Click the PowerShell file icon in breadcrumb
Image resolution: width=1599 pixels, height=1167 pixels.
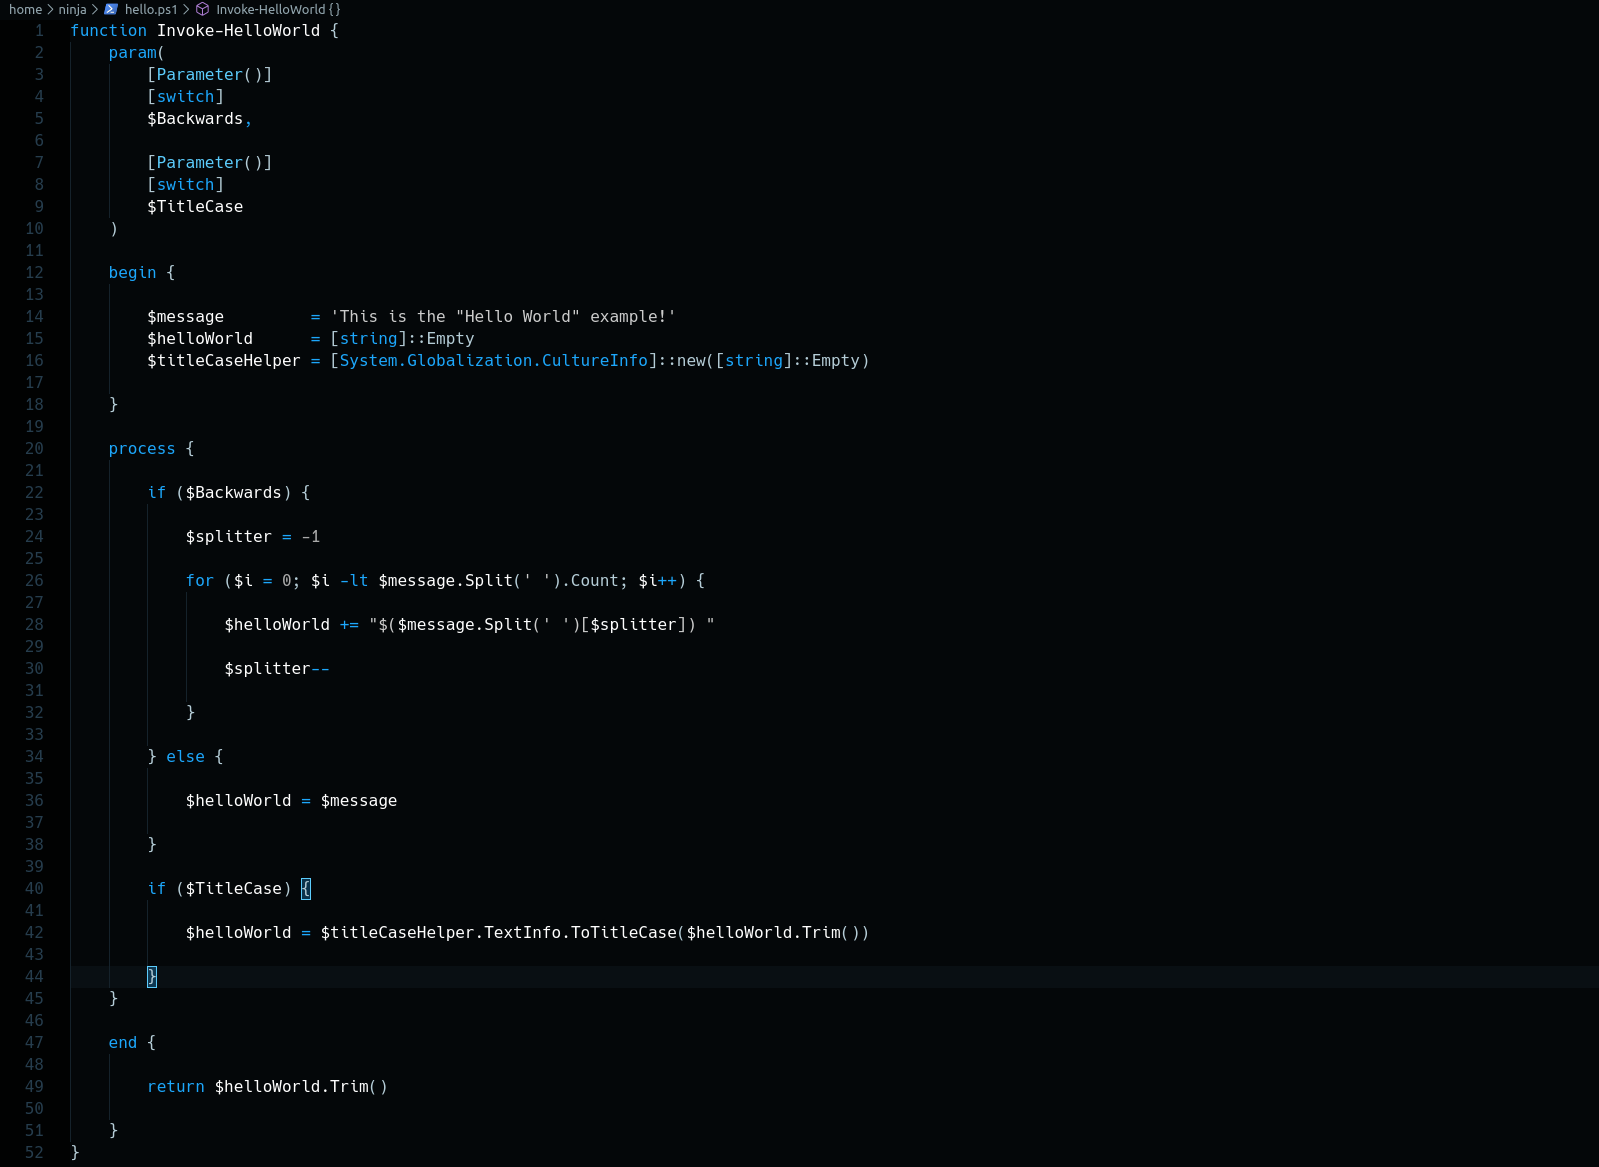(x=111, y=9)
